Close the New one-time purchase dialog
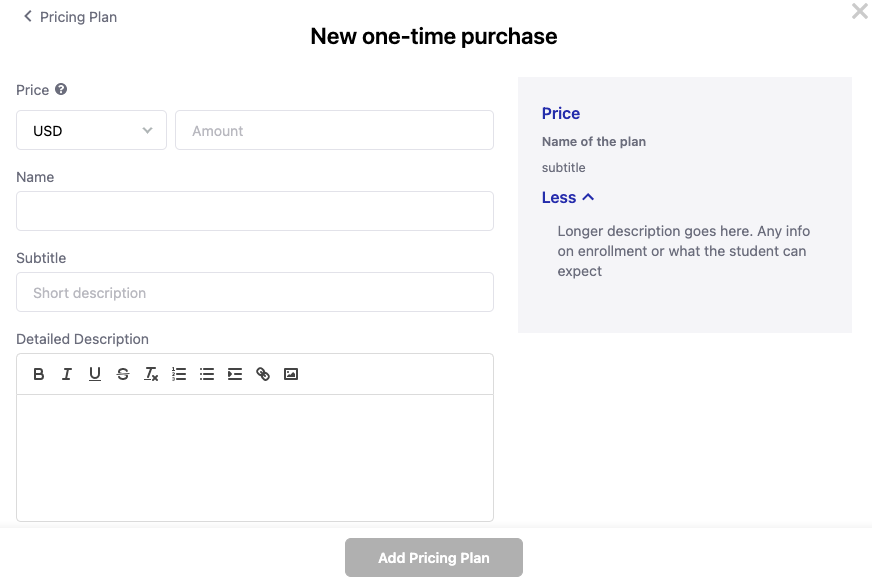872x584 pixels. [x=859, y=12]
